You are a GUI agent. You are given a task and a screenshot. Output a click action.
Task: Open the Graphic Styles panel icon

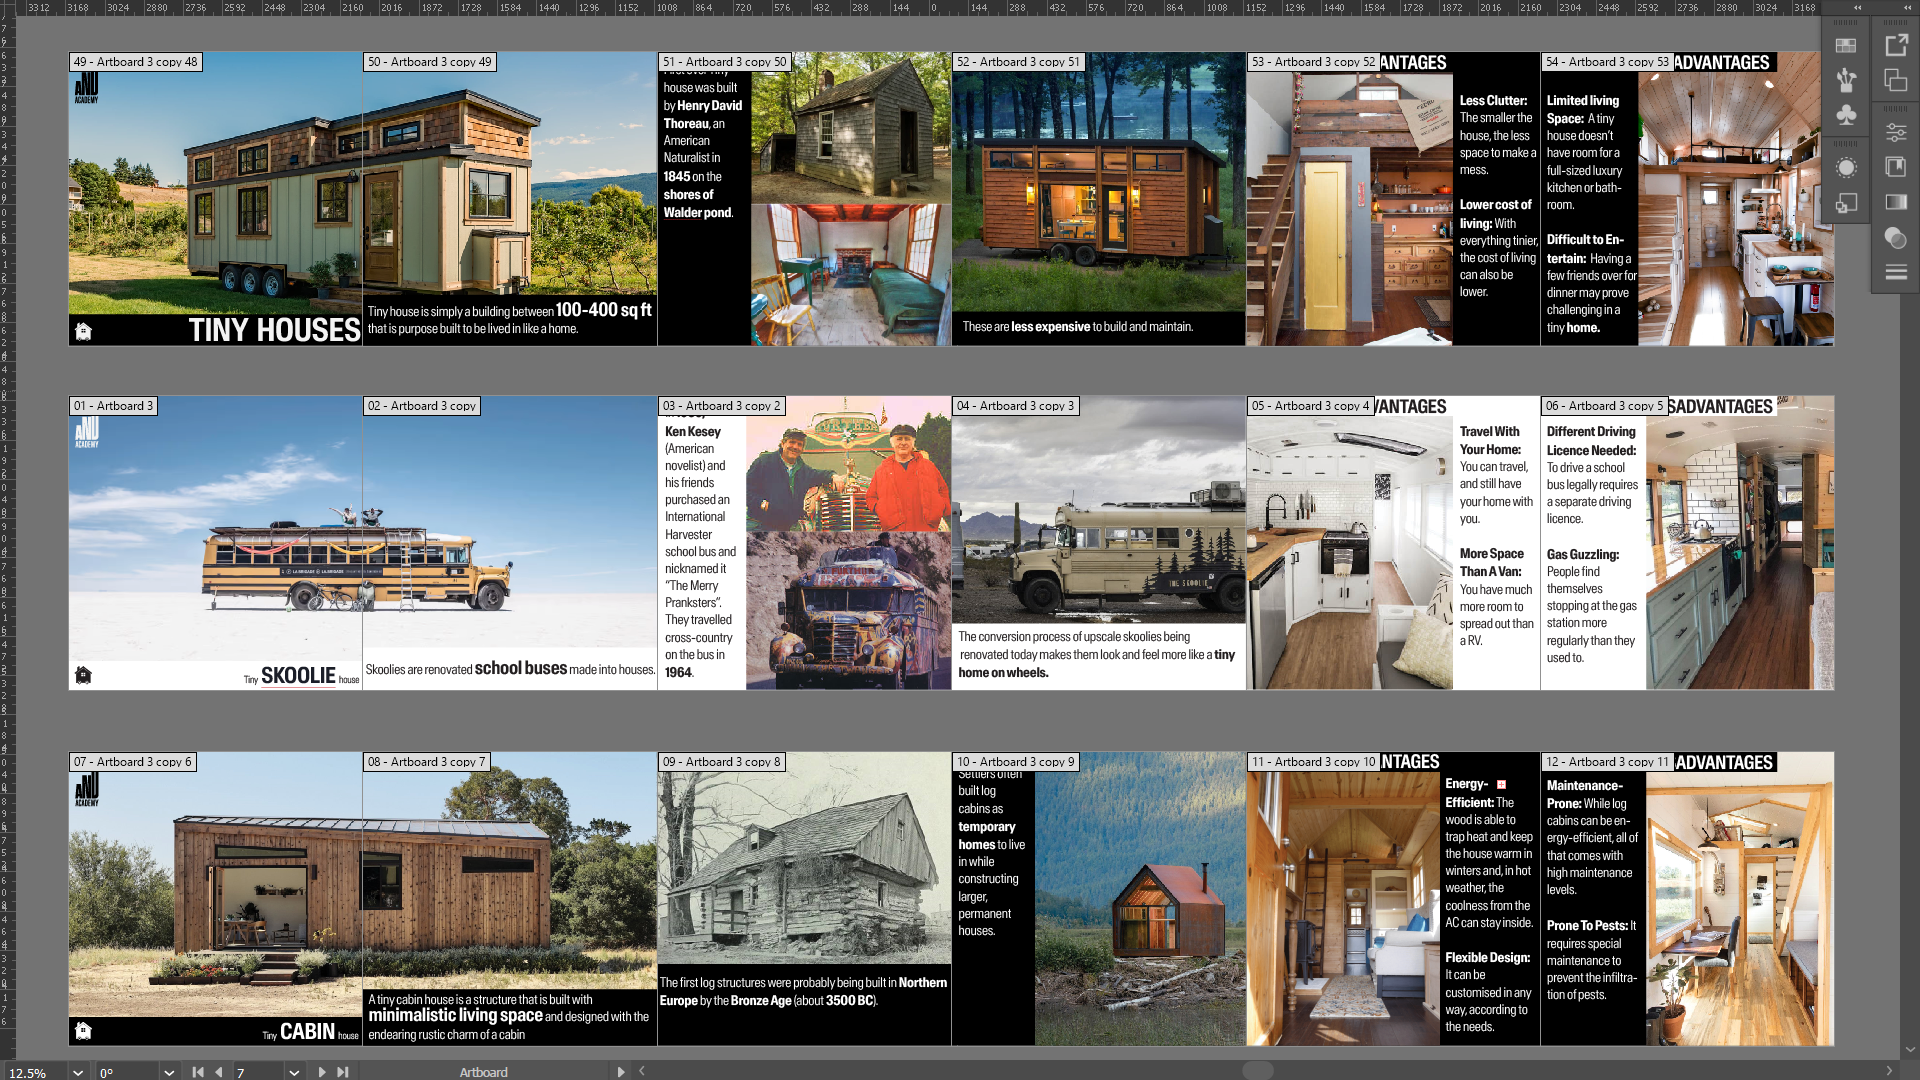click(x=1846, y=203)
